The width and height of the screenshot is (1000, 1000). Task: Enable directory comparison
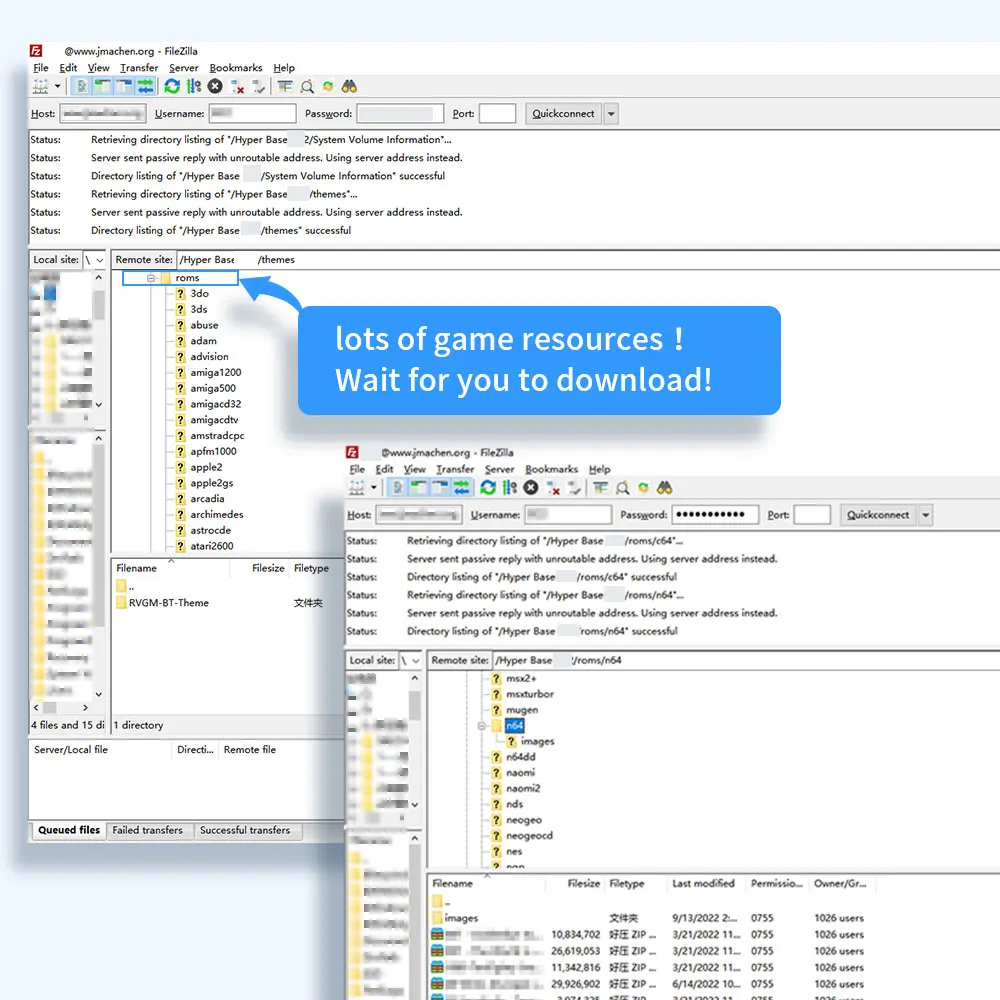[x=307, y=85]
